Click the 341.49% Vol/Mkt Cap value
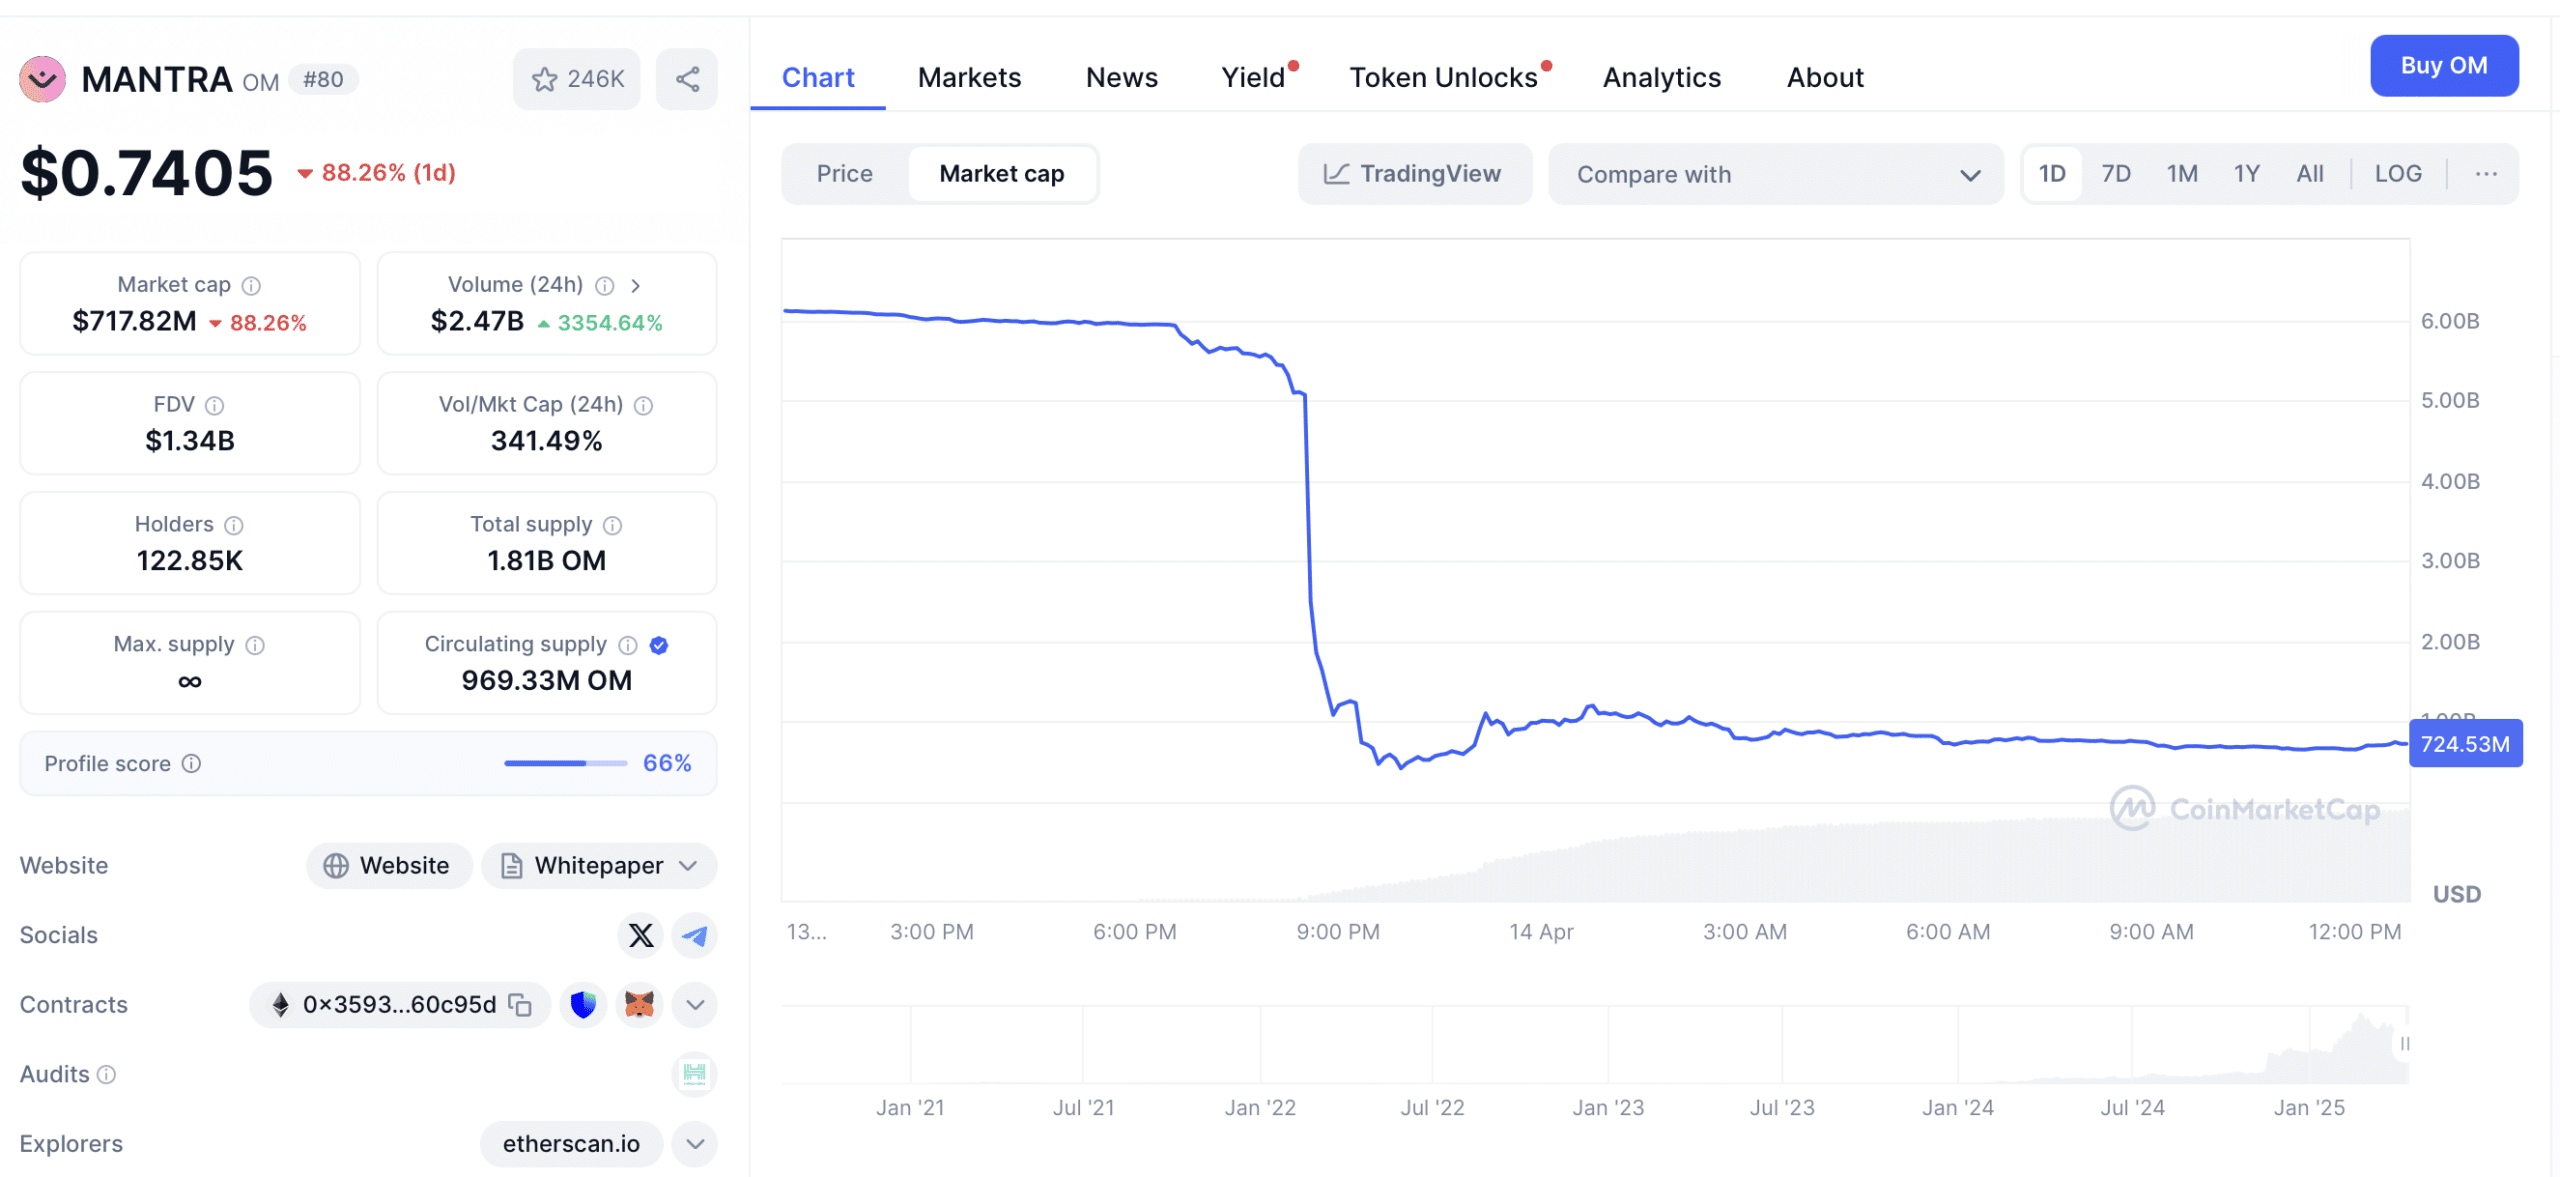The image size is (2560, 1177). 547,441
